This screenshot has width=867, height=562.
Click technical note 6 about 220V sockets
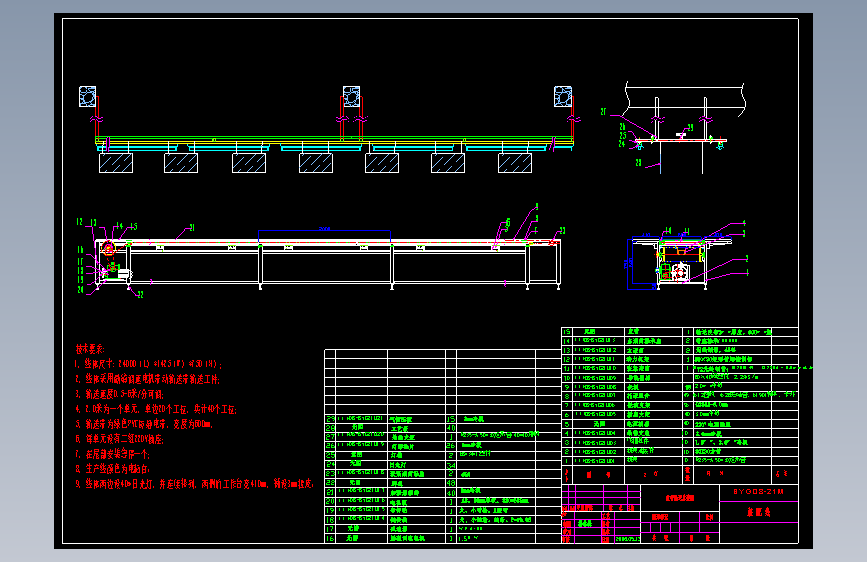point(119,439)
